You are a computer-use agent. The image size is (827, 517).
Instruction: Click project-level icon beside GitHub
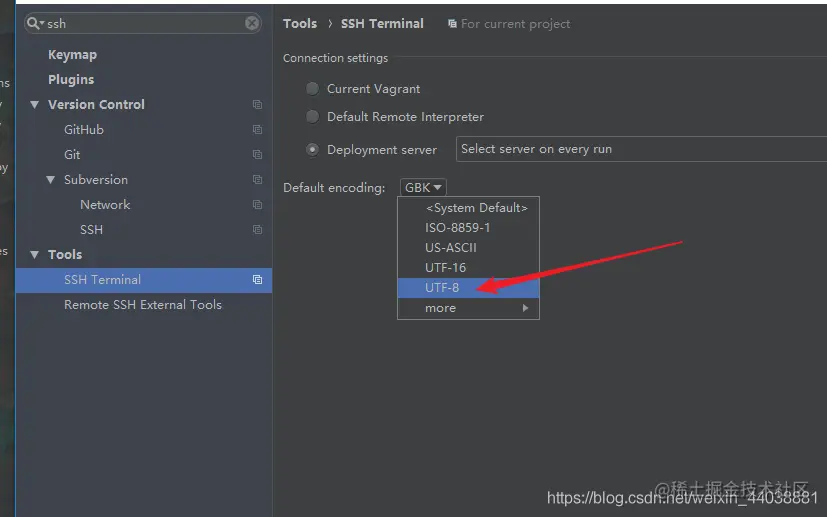tap(257, 130)
